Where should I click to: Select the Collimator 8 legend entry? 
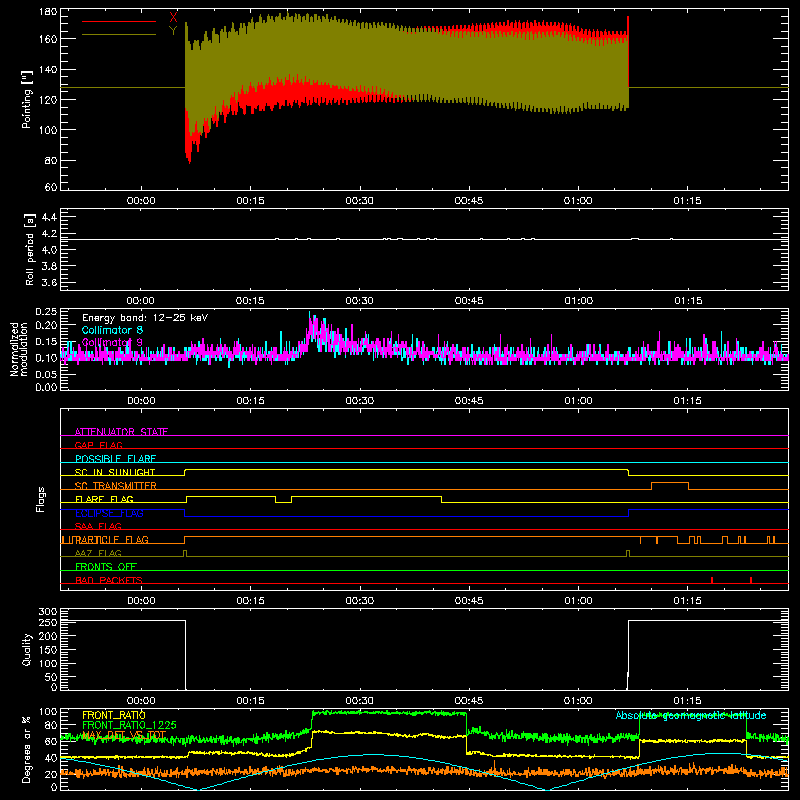112,330
